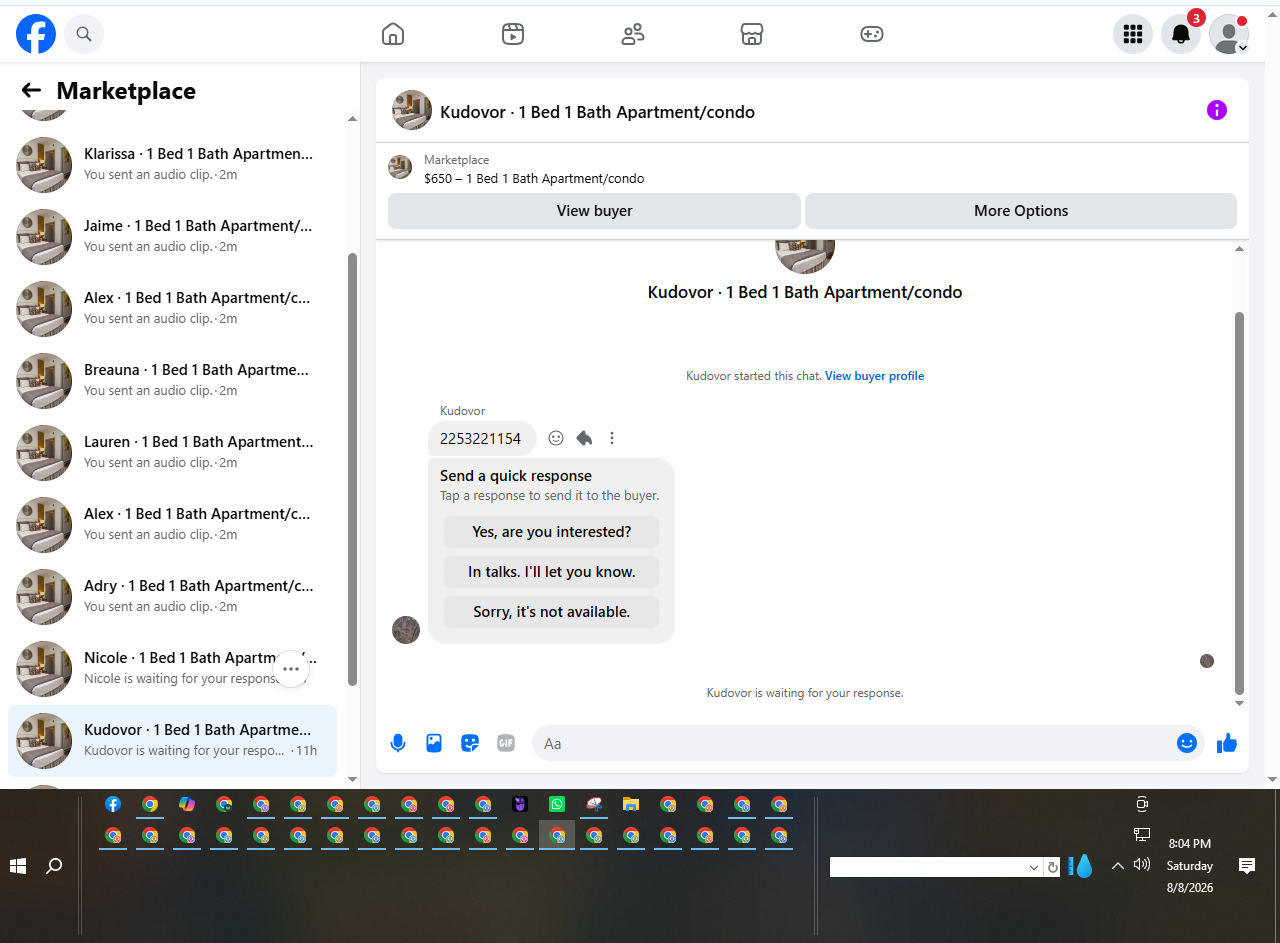Open WhatsApp from the taskbar
The width and height of the screenshot is (1280, 943).
pos(557,804)
